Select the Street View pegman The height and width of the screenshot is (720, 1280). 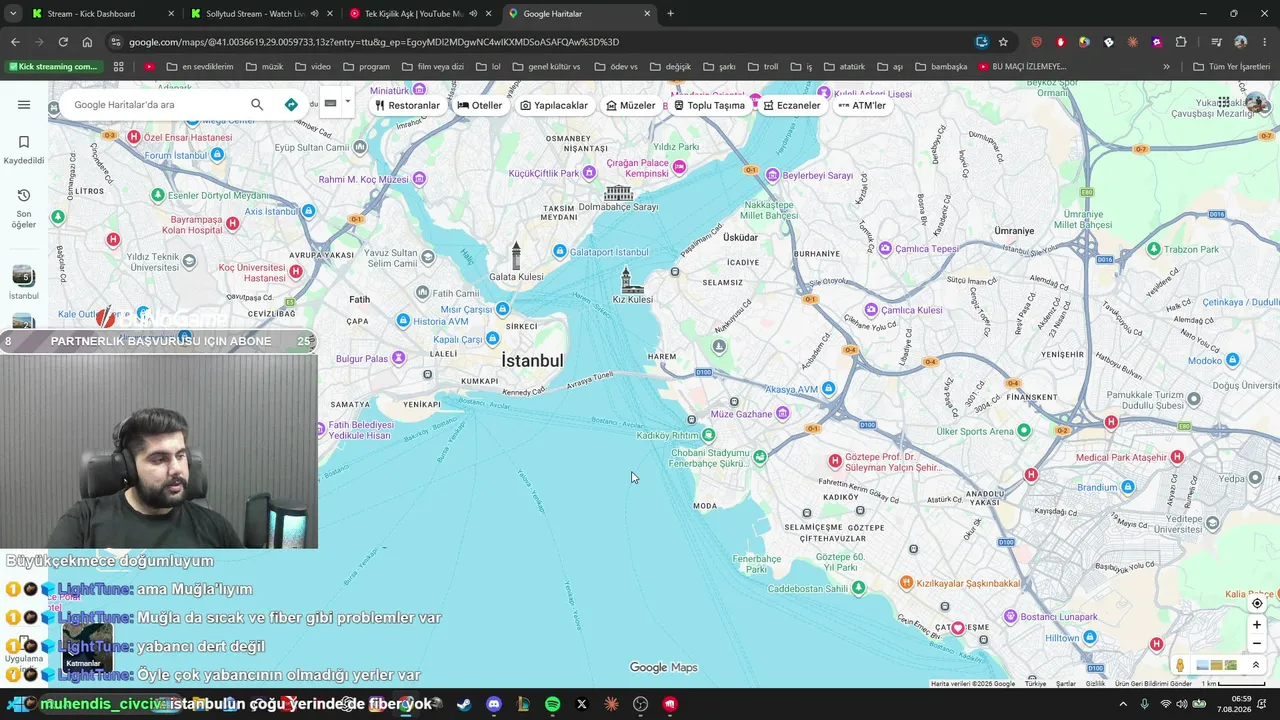pos(1180,665)
